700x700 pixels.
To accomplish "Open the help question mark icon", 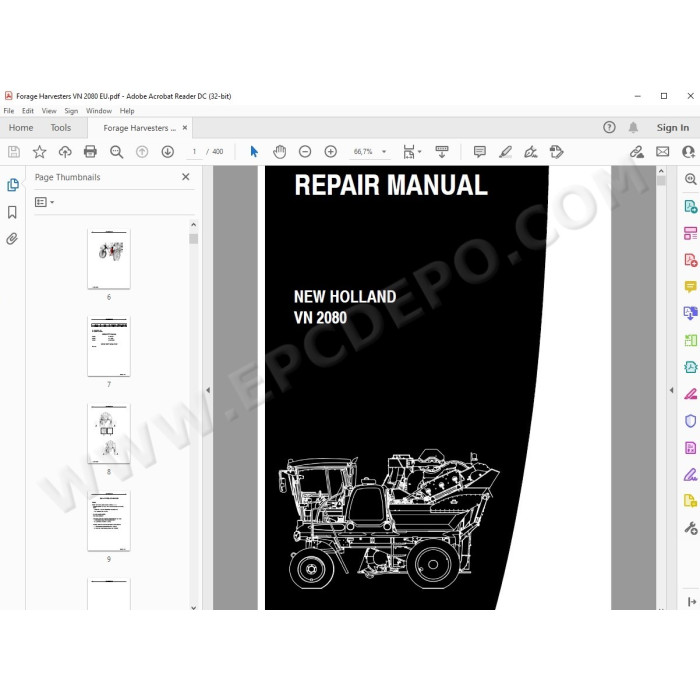I will click(x=609, y=128).
